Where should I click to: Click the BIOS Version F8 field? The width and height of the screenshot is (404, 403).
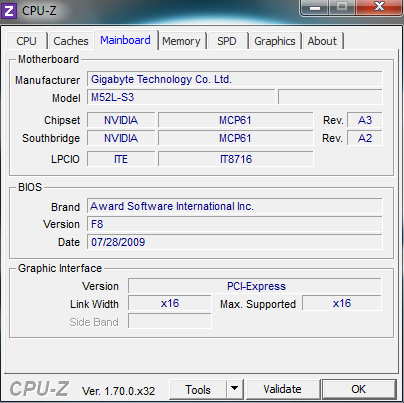[235, 224]
